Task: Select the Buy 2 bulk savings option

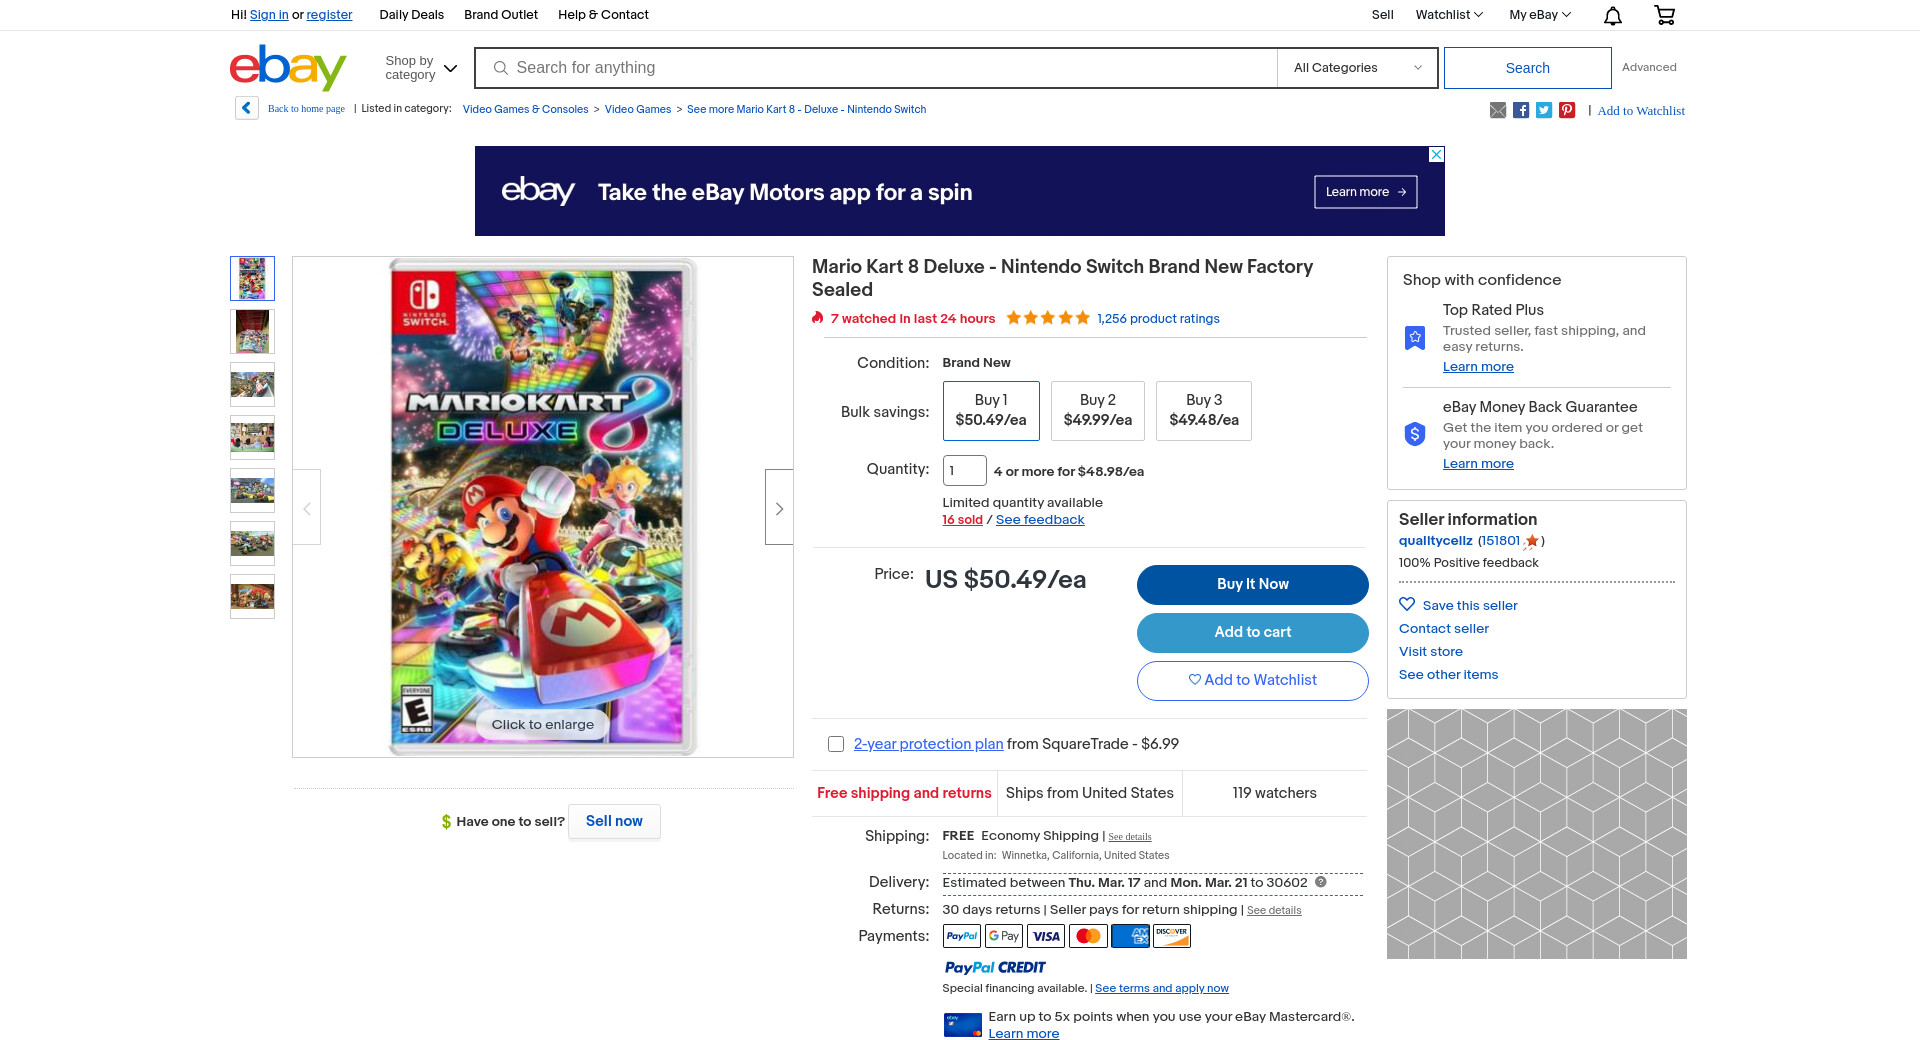Action: [1097, 410]
